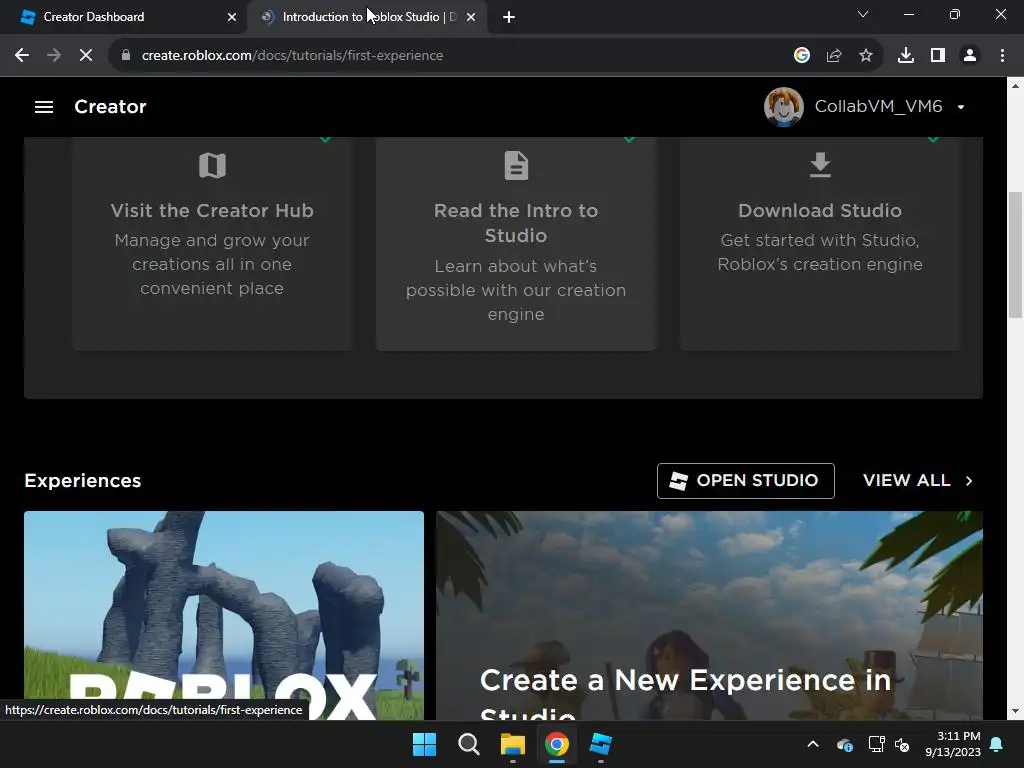Close the Creator Dashboard tab
Screen dimensions: 1024x768
(231, 17)
